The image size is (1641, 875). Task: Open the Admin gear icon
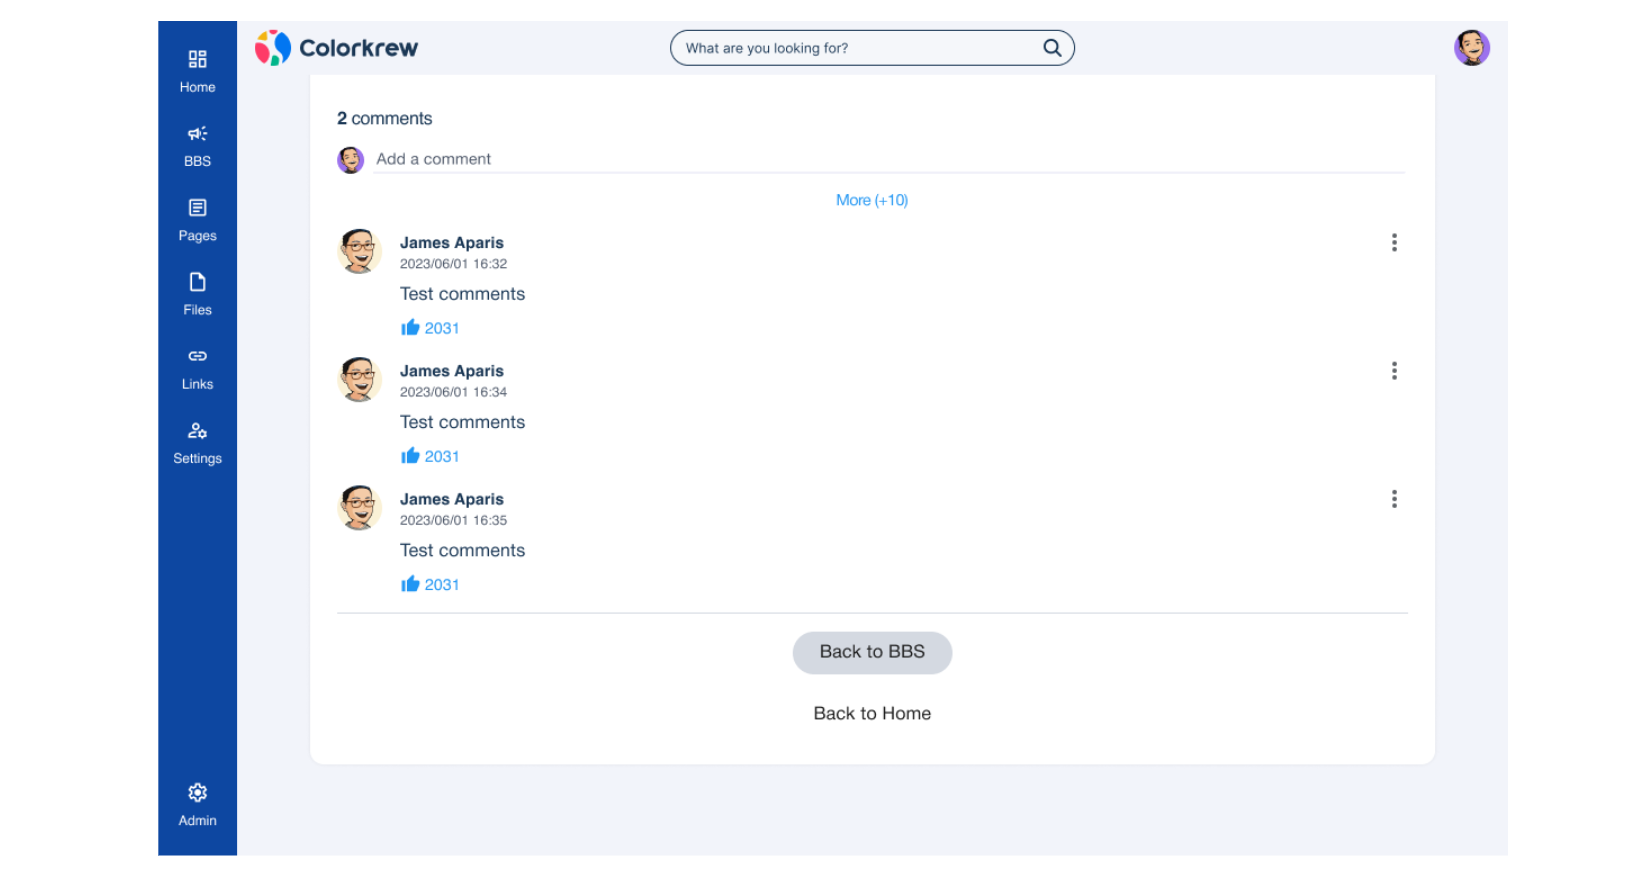(x=197, y=804)
